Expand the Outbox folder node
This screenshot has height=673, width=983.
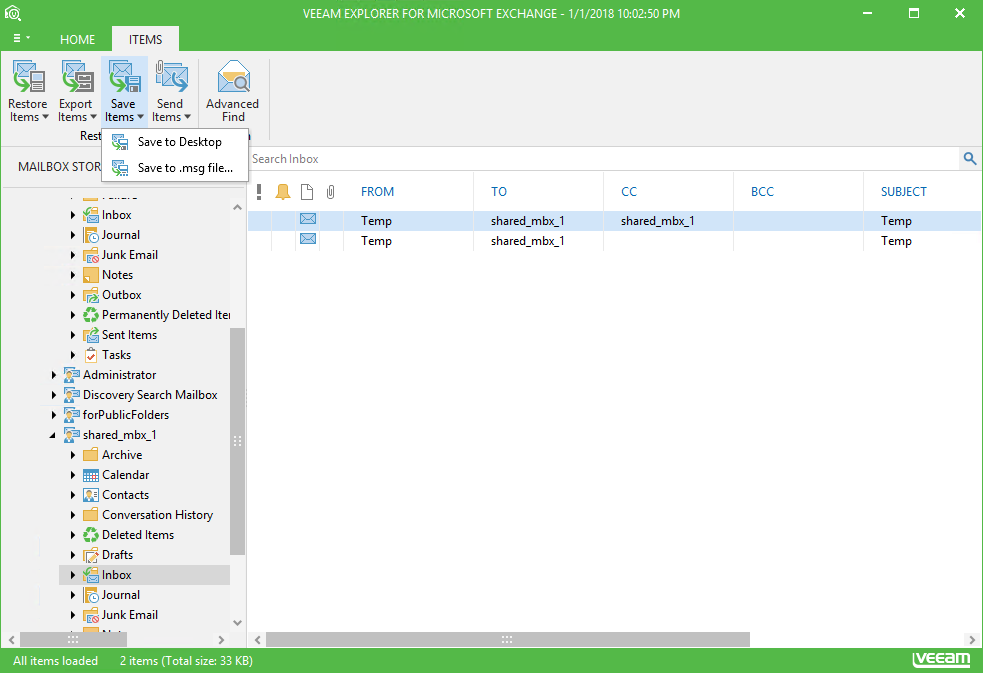pyautogui.click(x=73, y=295)
